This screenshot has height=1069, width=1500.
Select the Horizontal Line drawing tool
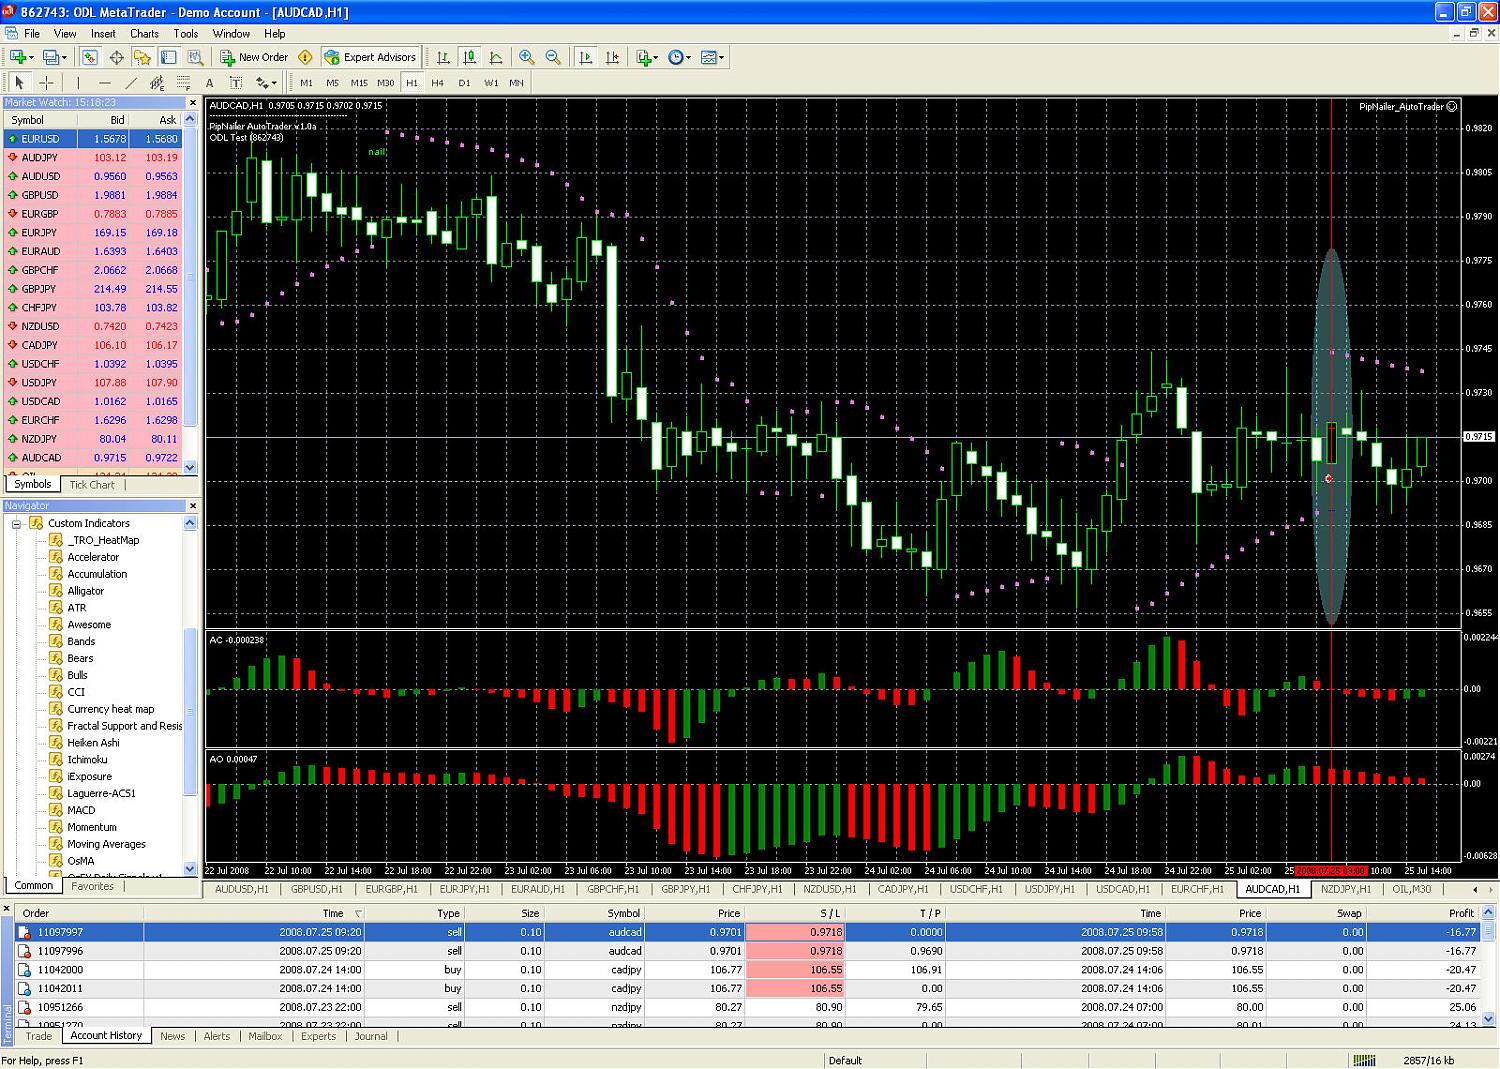coord(104,82)
